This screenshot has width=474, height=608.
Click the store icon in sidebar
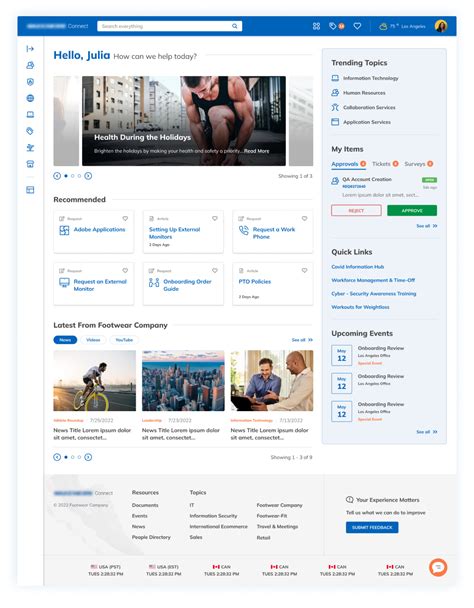[30, 164]
